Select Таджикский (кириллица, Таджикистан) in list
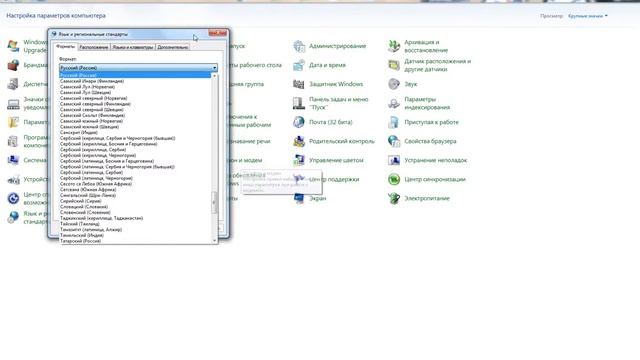This screenshot has width=640, height=360. coord(135,218)
